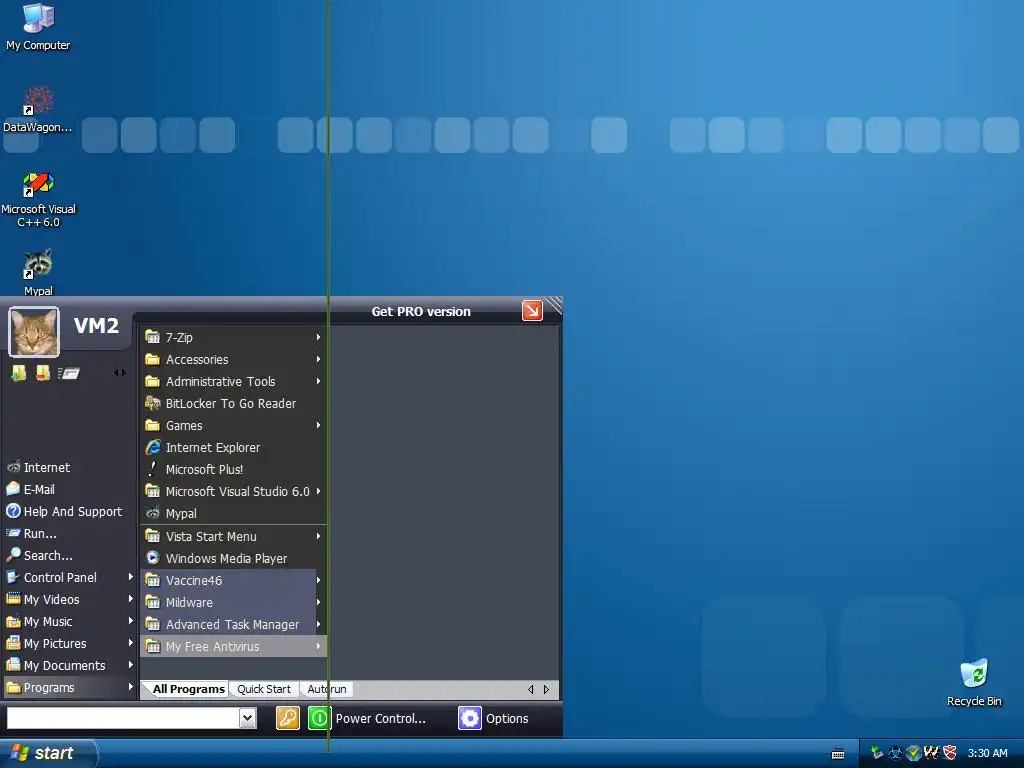
Task: Launch Mypal from programs list
Action: coord(233,513)
